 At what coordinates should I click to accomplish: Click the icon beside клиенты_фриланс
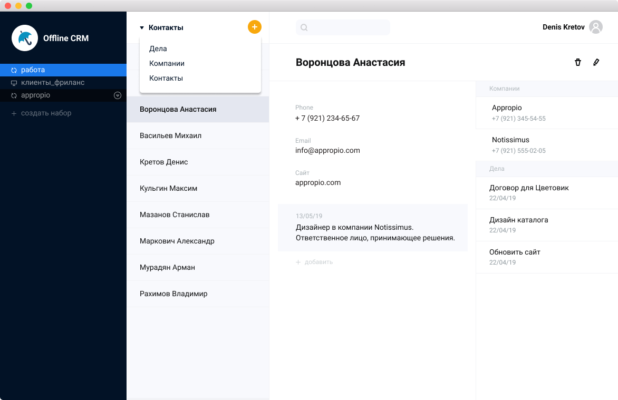pos(12,83)
